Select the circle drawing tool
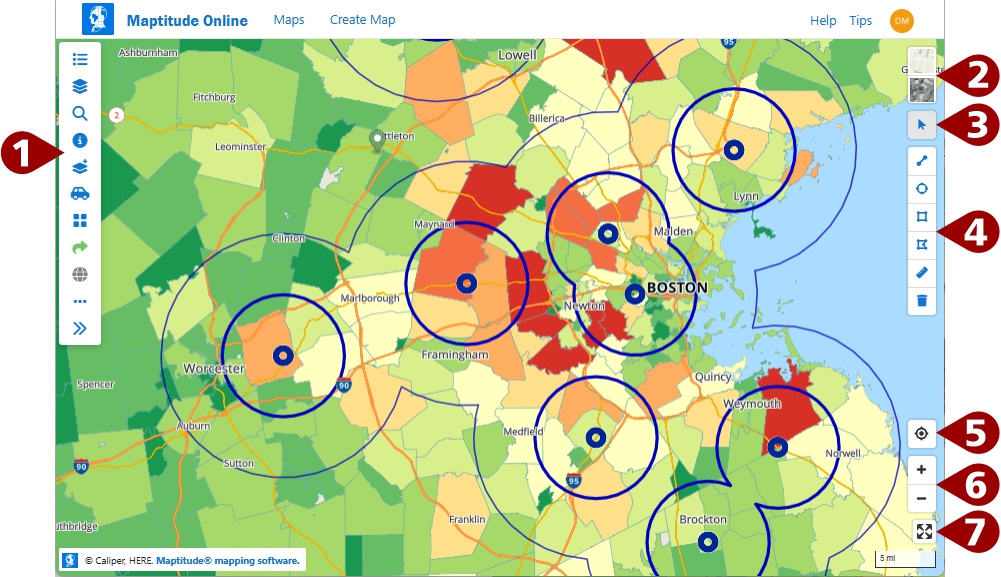 (921, 188)
